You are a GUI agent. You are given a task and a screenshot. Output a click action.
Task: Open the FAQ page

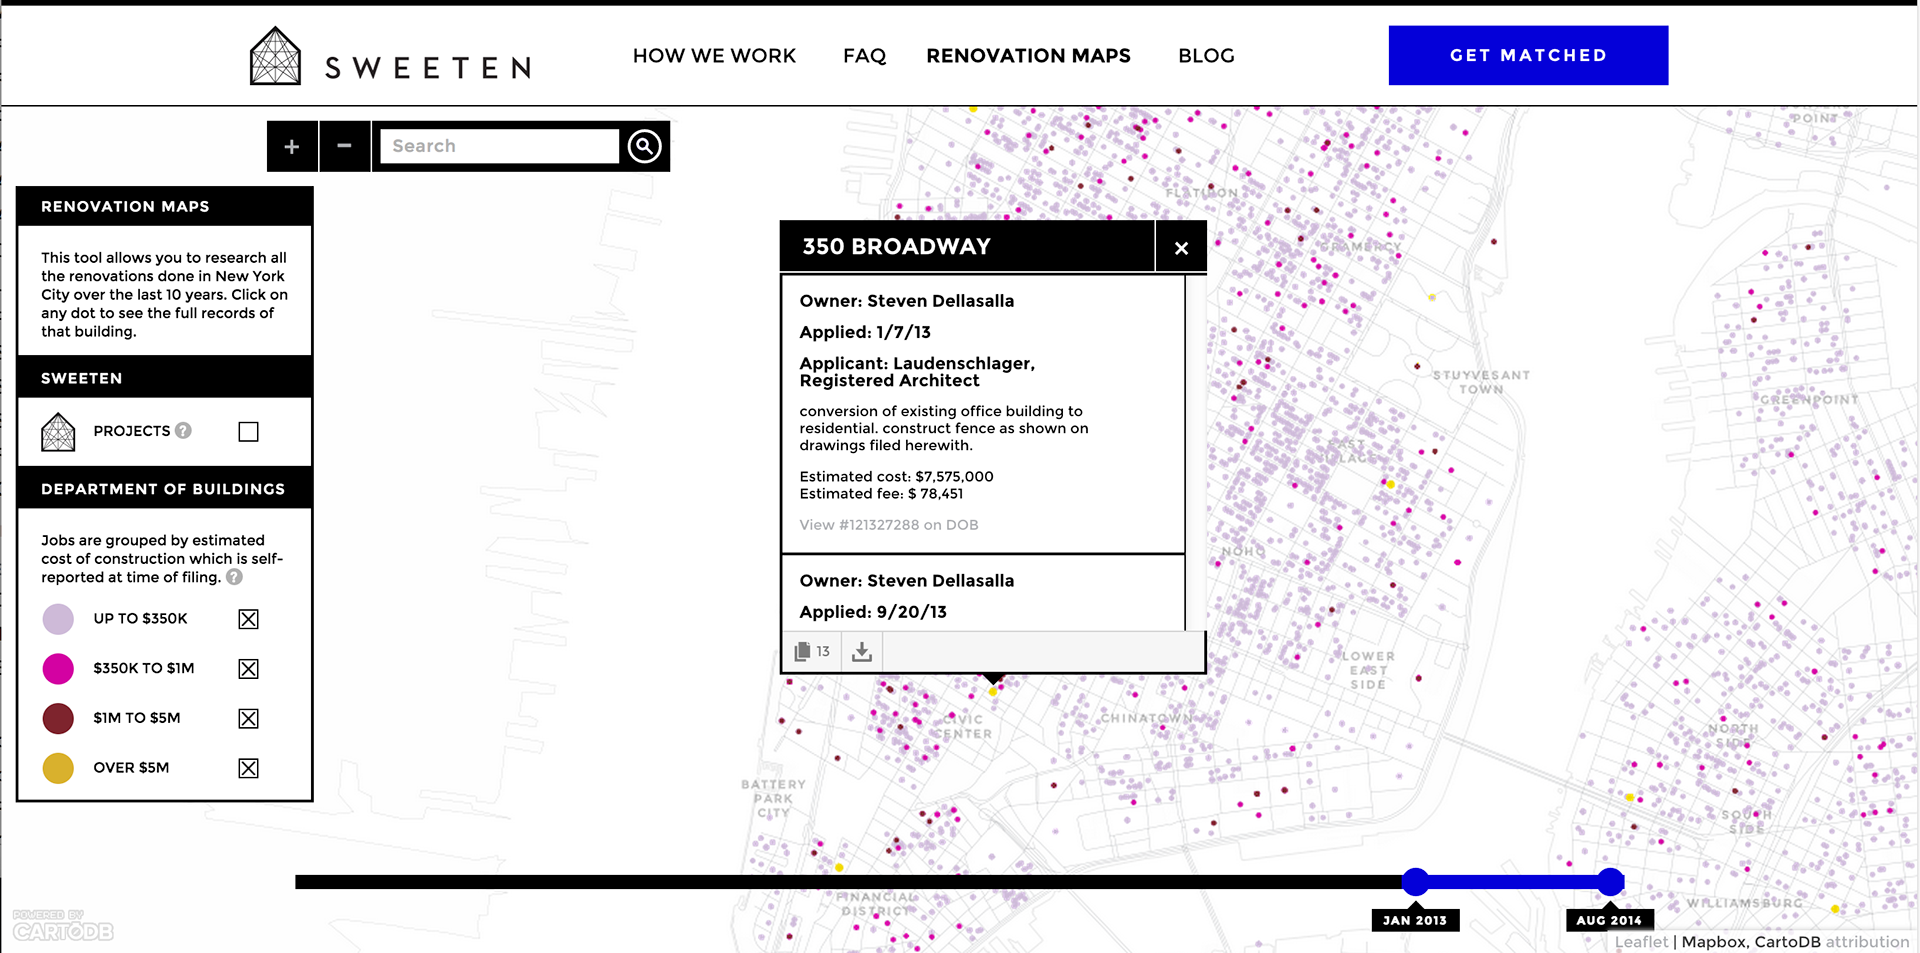click(865, 56)
